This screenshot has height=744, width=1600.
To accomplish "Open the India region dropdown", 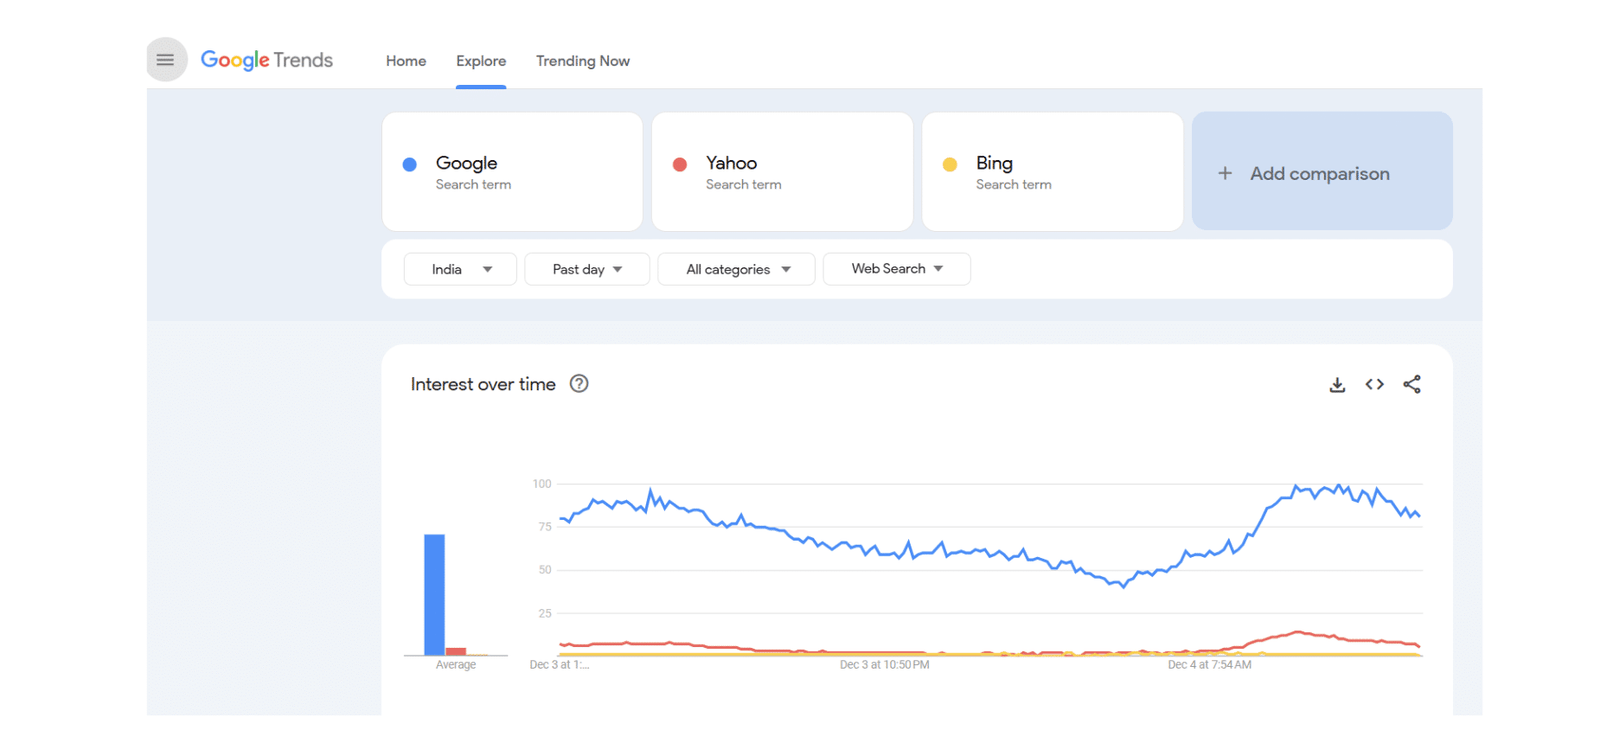I will coord(460,269).
